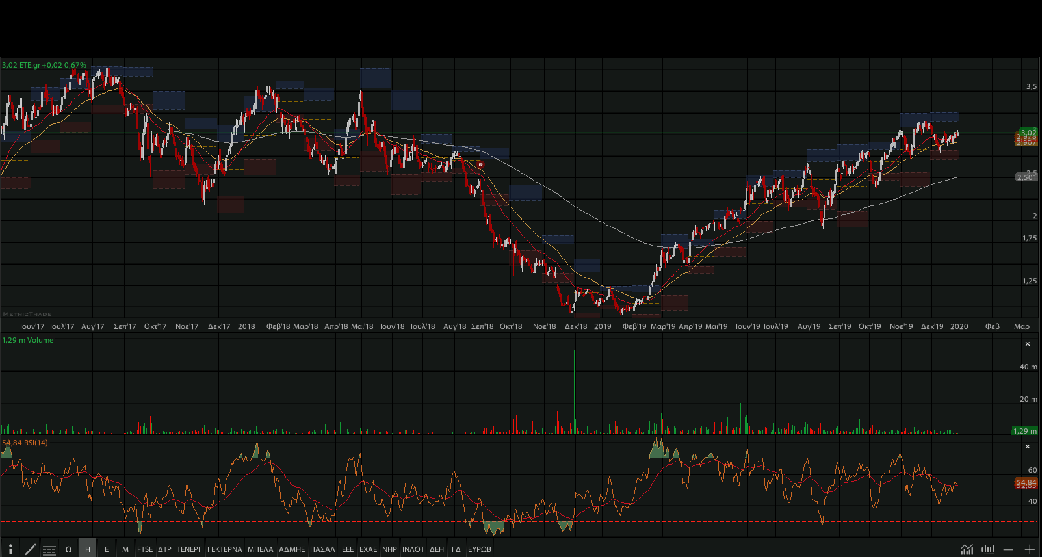The image size is (1042, 557).
Task: Load the ΑΔΜΗΕ symbol chart
Action: point(292,549)
